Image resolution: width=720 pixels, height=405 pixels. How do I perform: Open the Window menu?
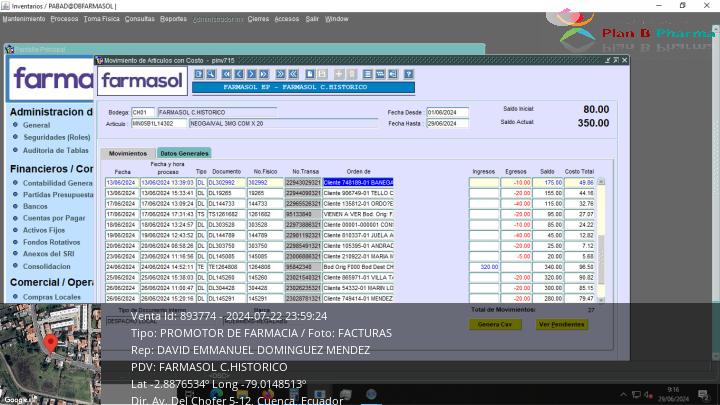337,19
